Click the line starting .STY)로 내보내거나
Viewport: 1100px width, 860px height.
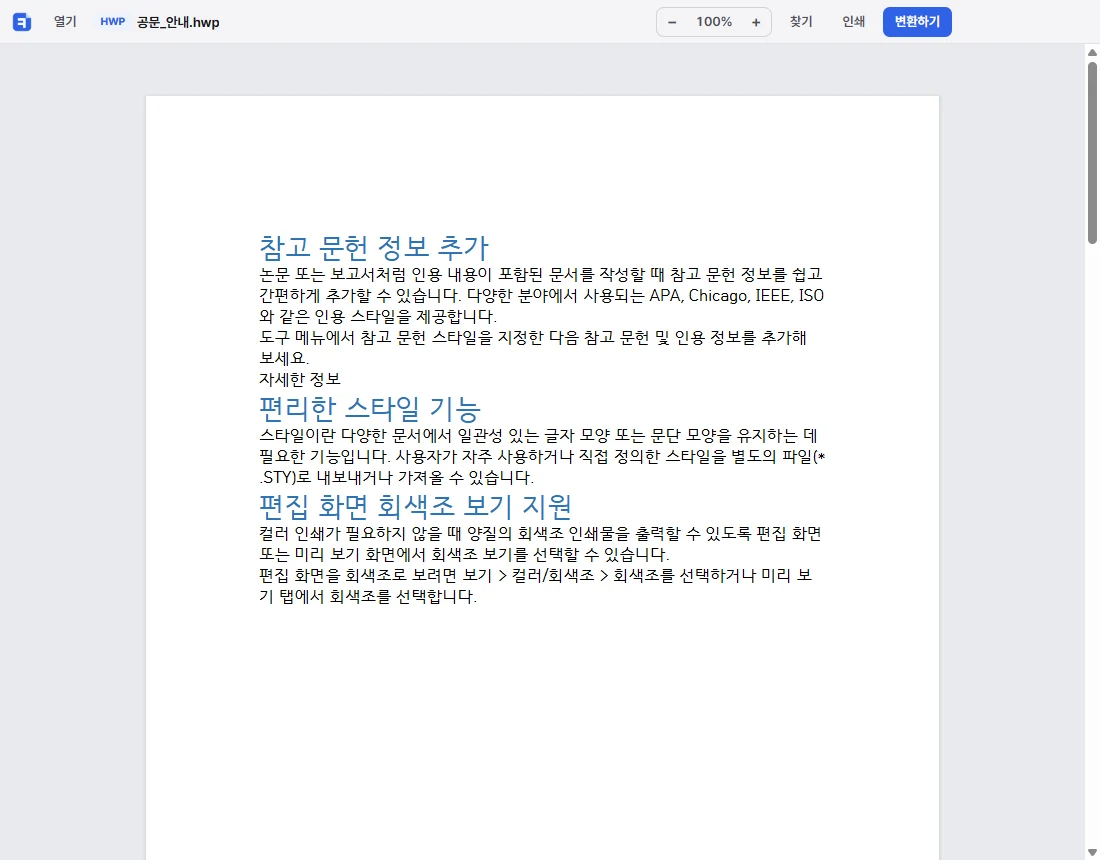[396, 478]
